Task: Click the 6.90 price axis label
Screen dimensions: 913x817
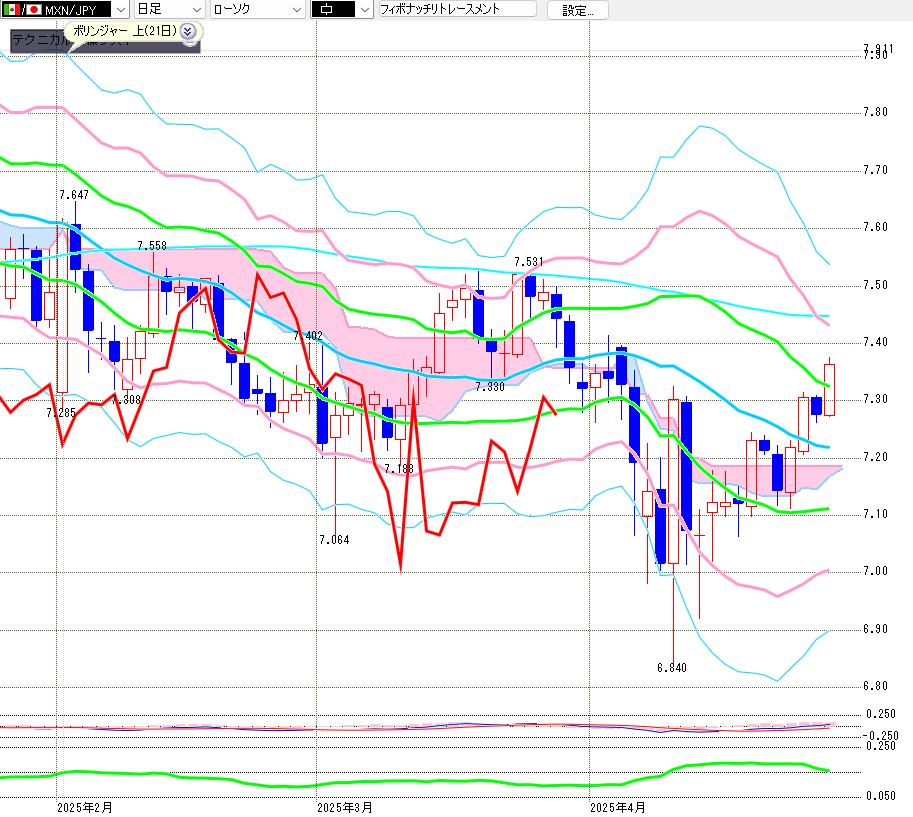Action: [876, 629]
